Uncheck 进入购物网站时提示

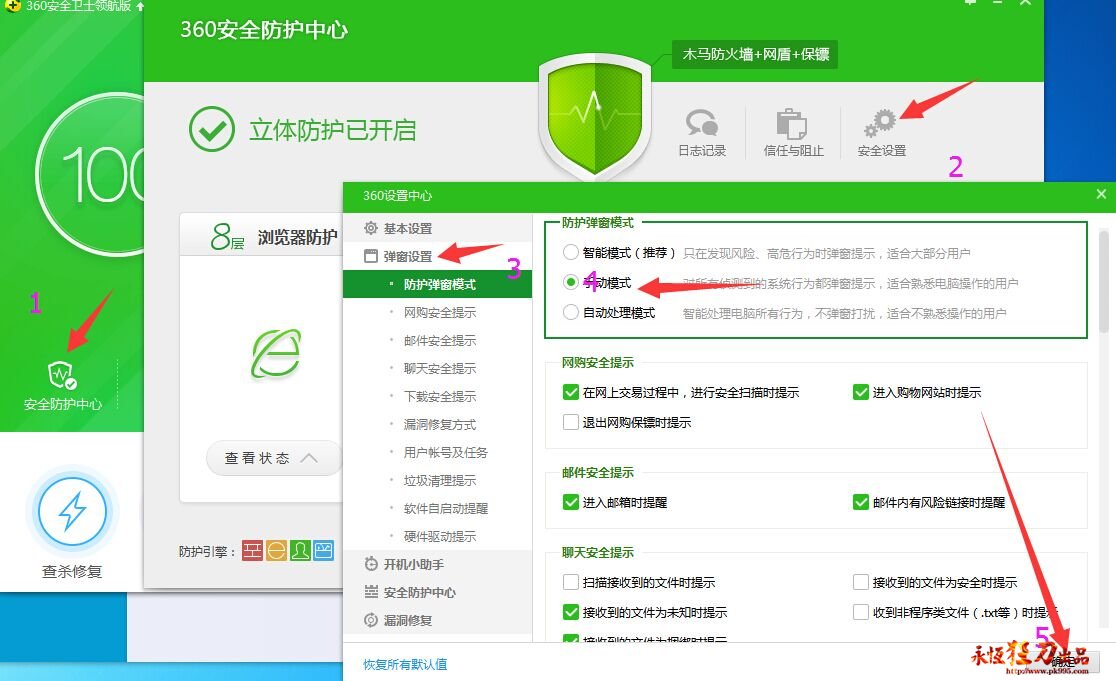860,392
